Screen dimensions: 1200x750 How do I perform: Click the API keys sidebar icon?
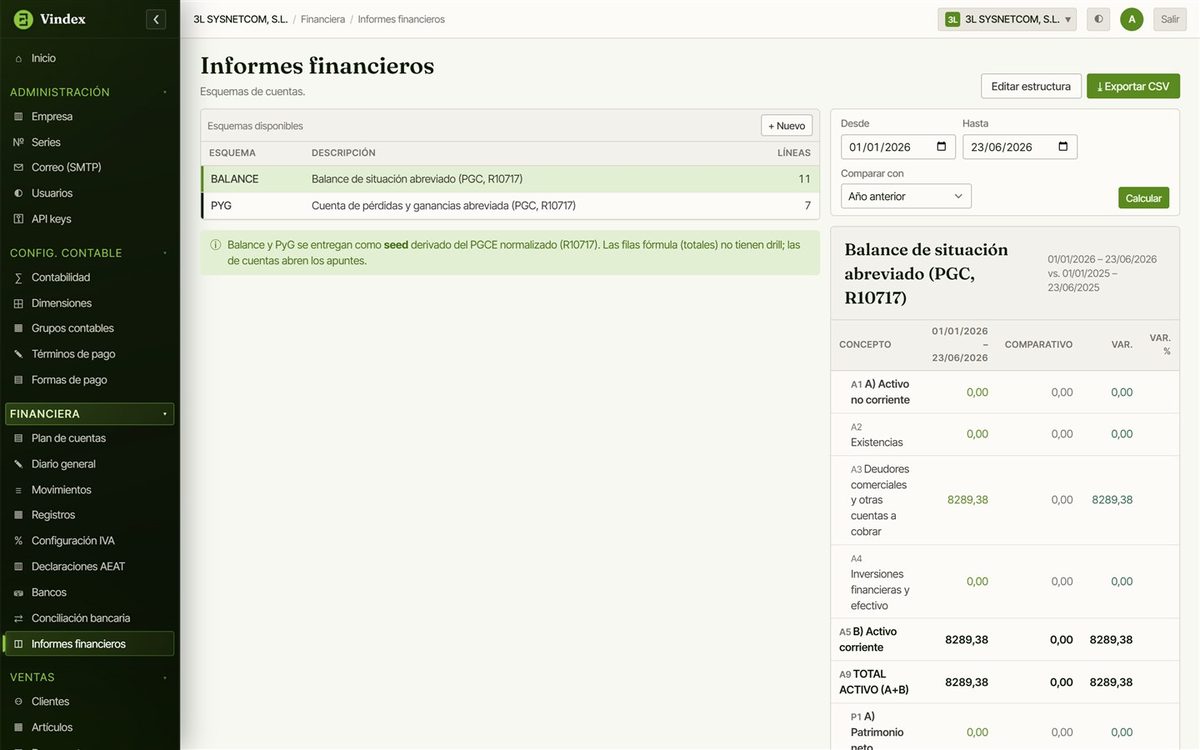[18, 219]
